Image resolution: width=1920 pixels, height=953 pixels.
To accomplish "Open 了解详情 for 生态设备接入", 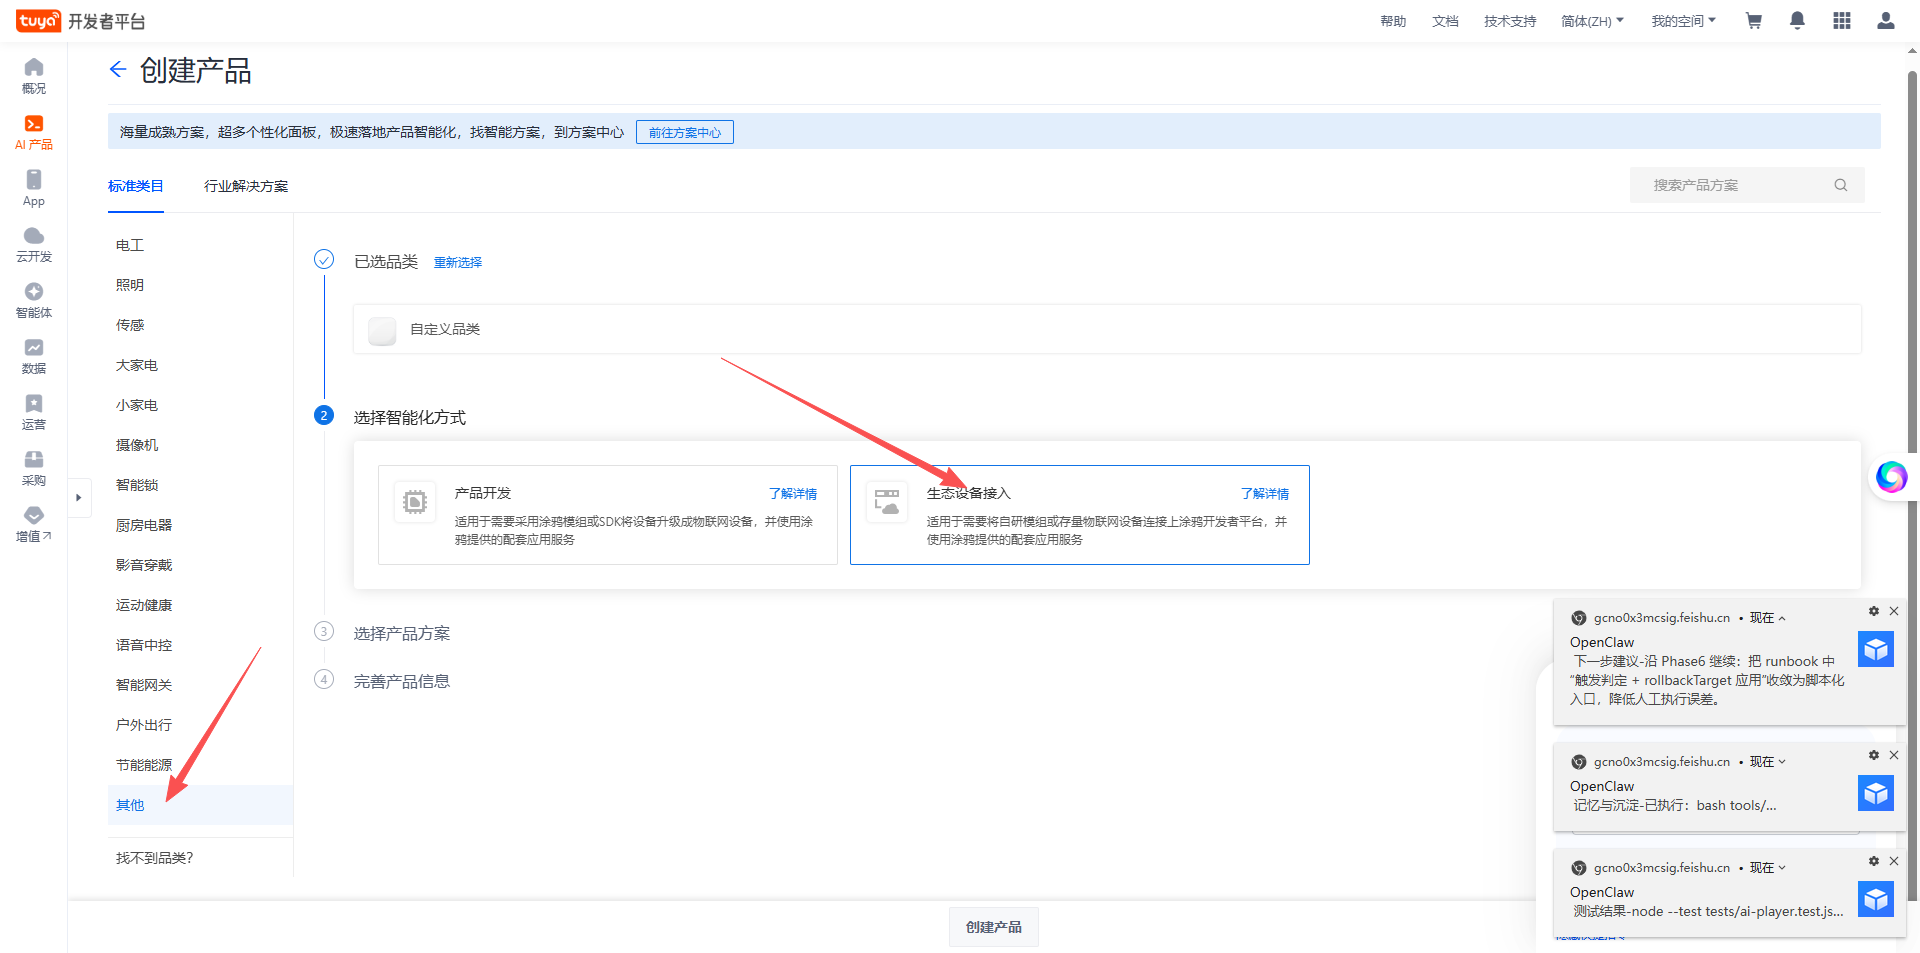I will pyautogui.click(x=1265, y=494).
